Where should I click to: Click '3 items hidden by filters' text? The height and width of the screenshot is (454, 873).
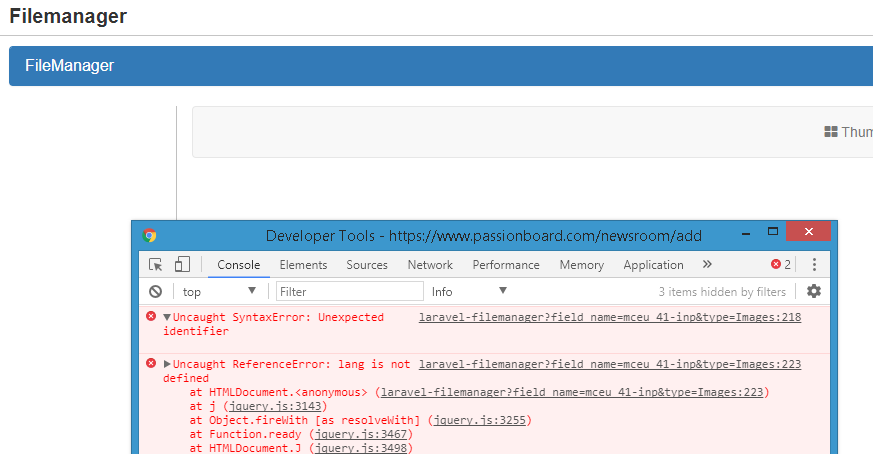tap(722, 291)
